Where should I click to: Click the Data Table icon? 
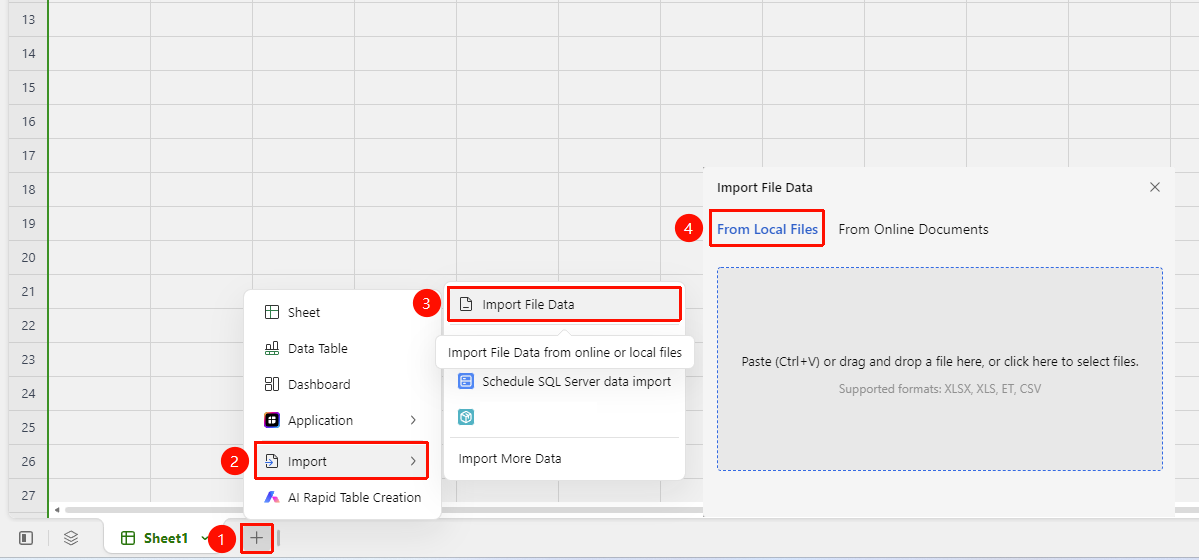[271, 348]
